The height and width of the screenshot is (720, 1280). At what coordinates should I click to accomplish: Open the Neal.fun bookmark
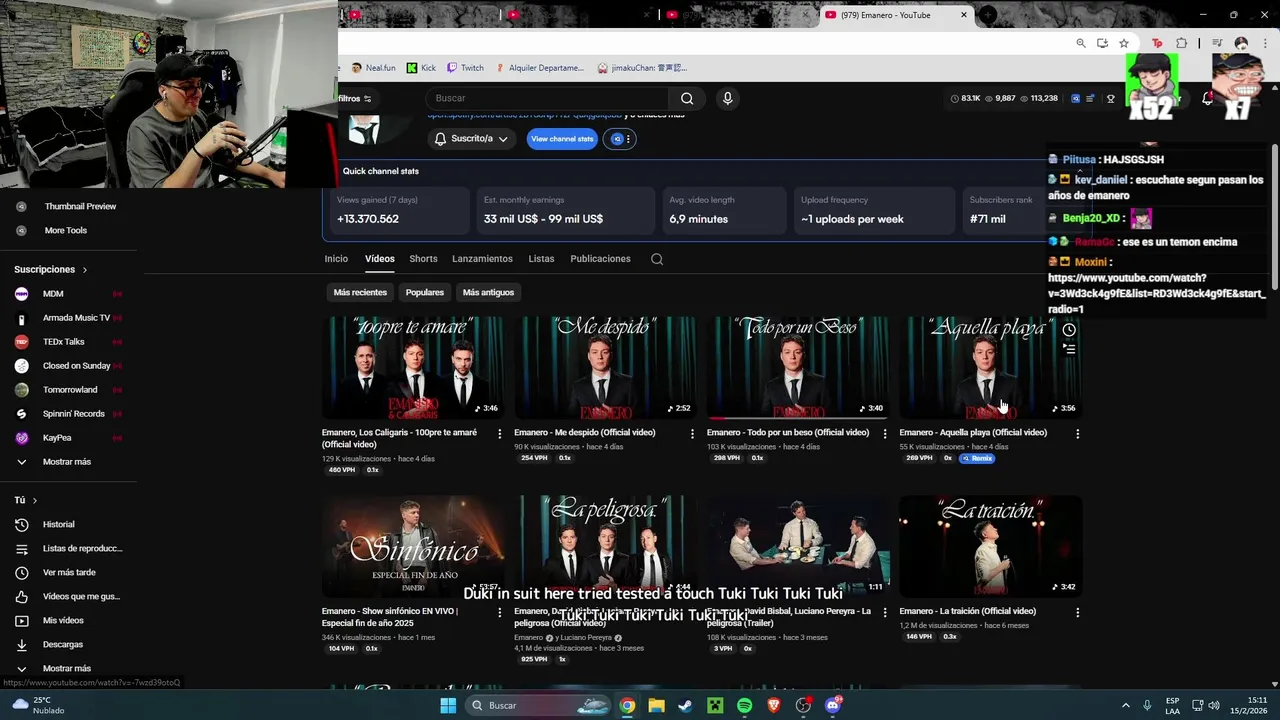[374, 68]
